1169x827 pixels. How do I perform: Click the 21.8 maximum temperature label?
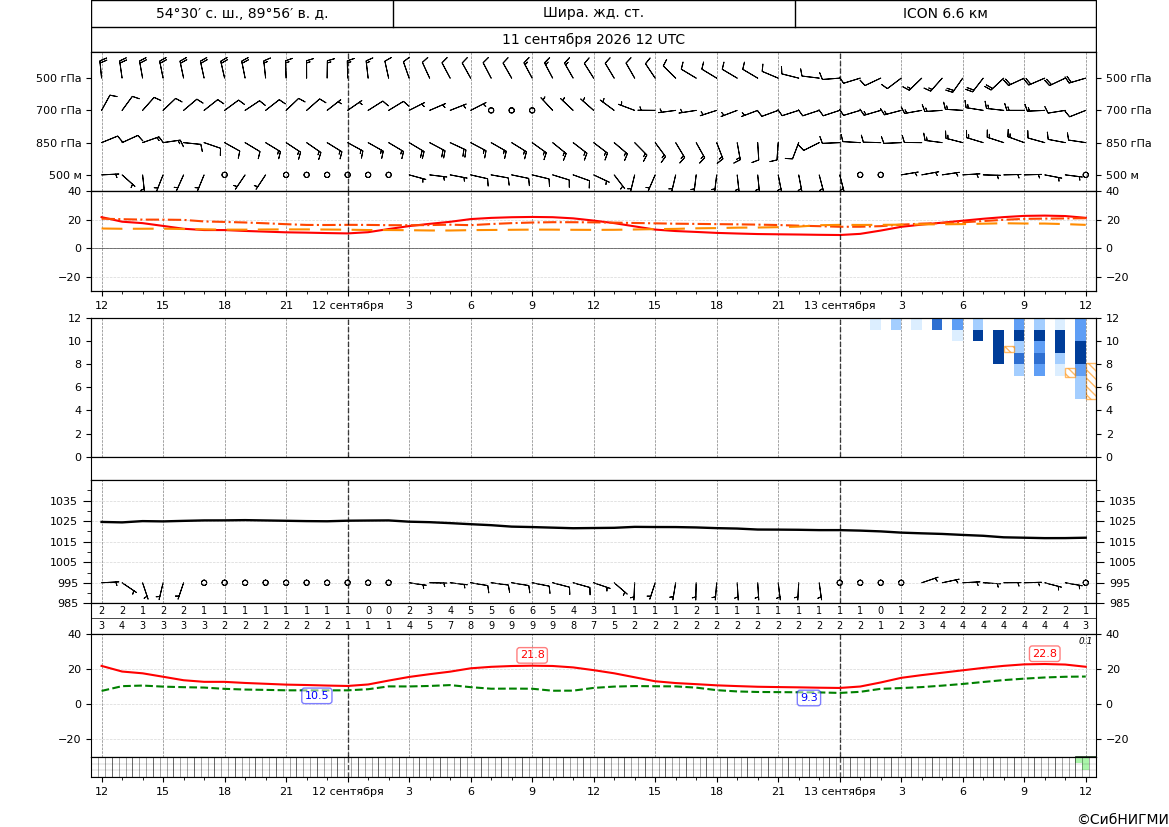(532, 655)
